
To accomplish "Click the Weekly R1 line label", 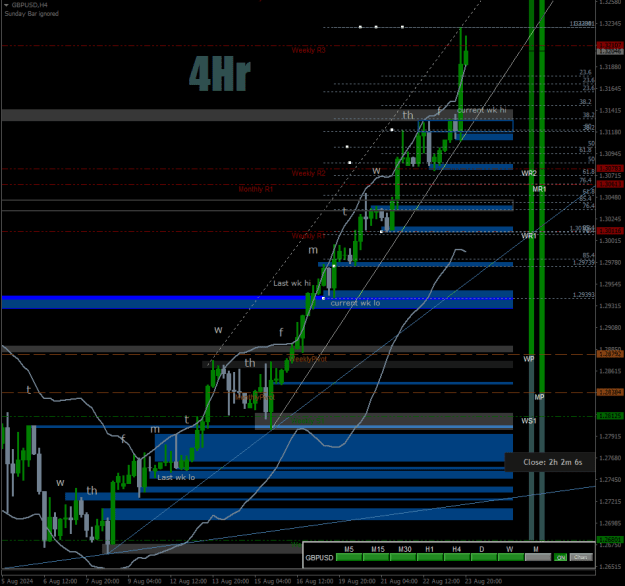I will point(309,236).
